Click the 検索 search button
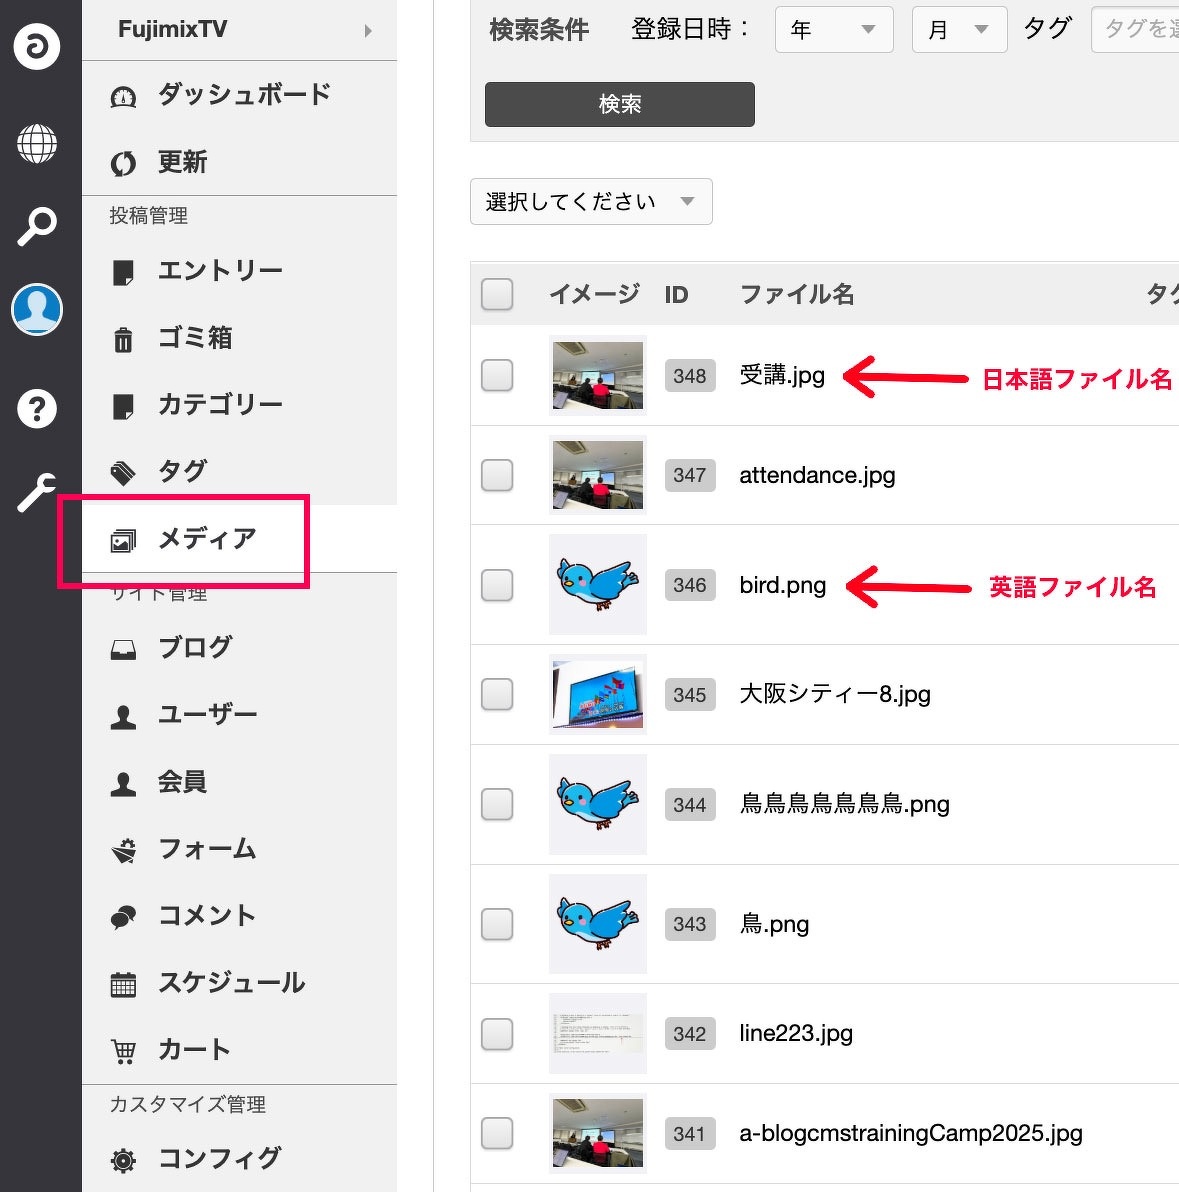Image resolution: width=1179 pixels, height=1192 pixels. (x=619, y=105)
